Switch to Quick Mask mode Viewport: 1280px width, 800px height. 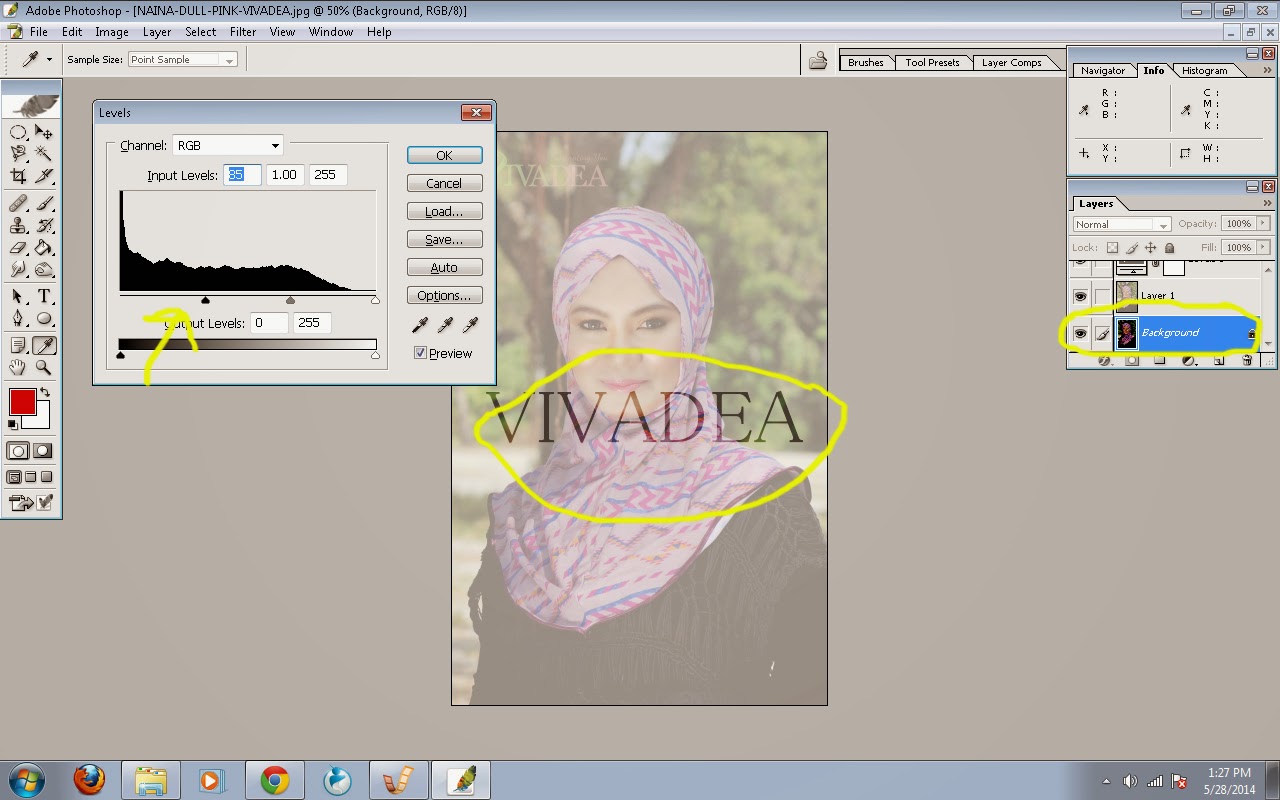(43, 451)
